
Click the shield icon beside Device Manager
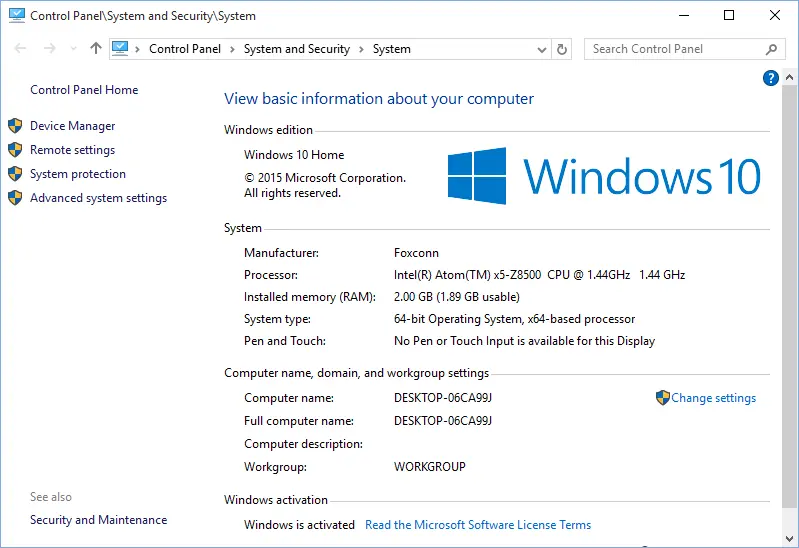pos(15,126)
